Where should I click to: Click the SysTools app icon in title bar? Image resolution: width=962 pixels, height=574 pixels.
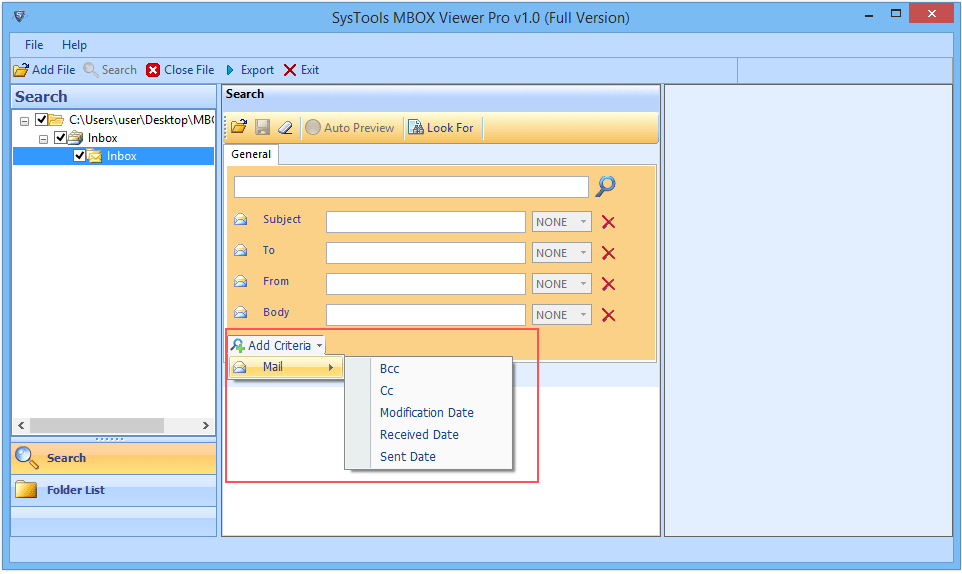point(20,16)
